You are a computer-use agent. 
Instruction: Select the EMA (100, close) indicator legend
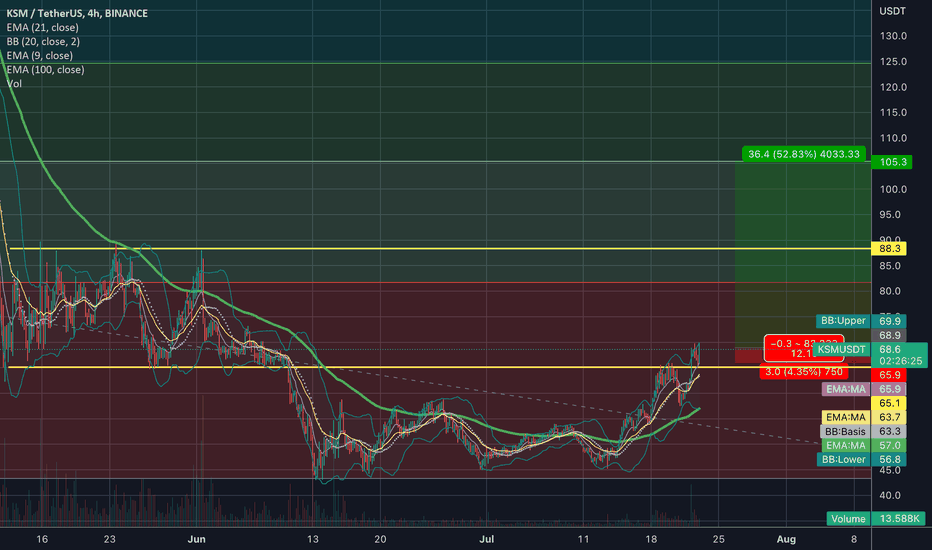click(x=45, y=70)
